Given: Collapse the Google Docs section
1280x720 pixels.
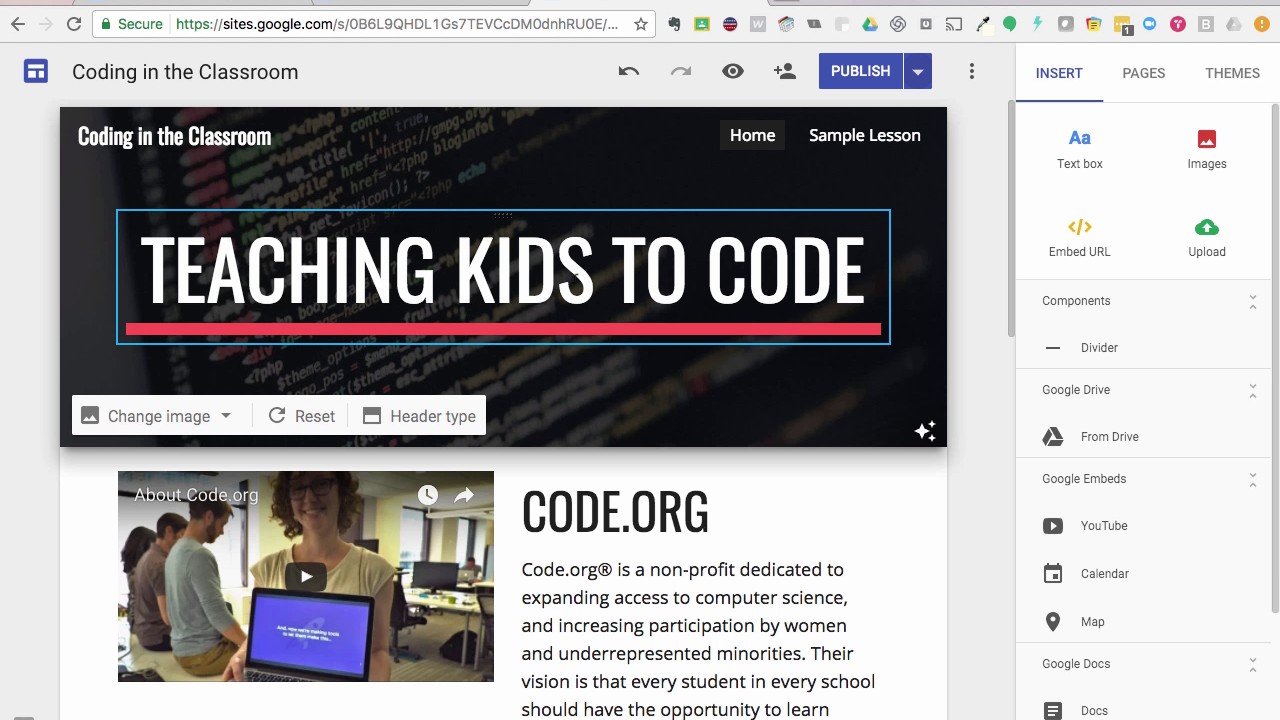Looking at the screenshot, I should (x=1253, y=664).
